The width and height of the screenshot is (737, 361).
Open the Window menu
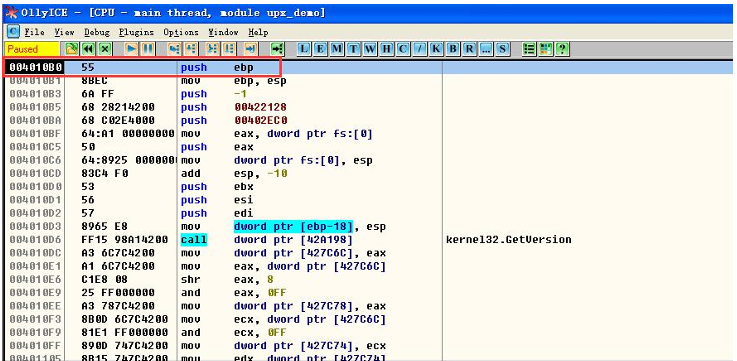(x=223, y=32)
